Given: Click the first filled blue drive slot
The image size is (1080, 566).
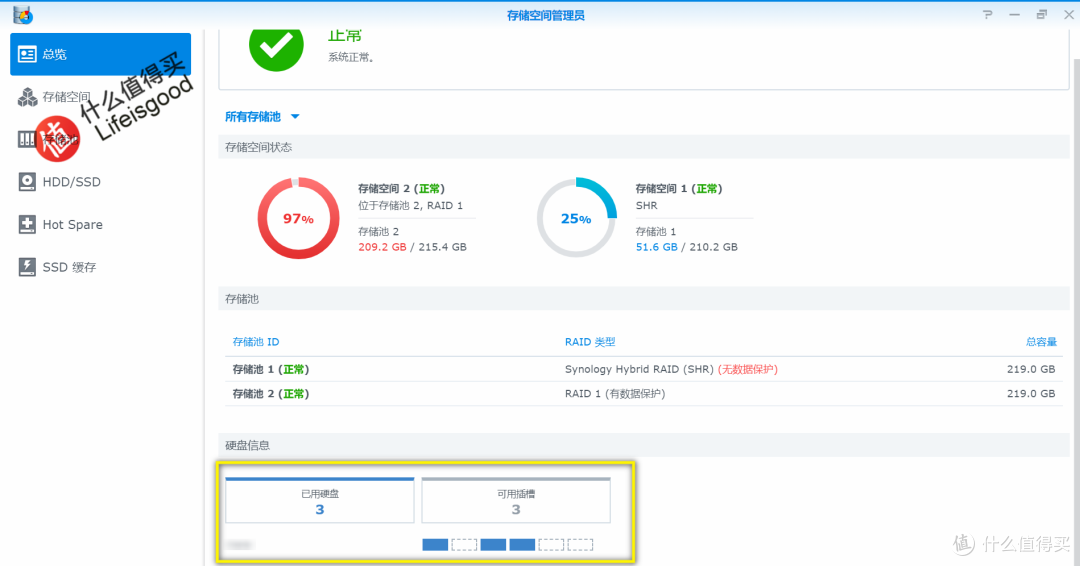Looking at the screenshot, I should pyautogui.click(x=435, y=545).
